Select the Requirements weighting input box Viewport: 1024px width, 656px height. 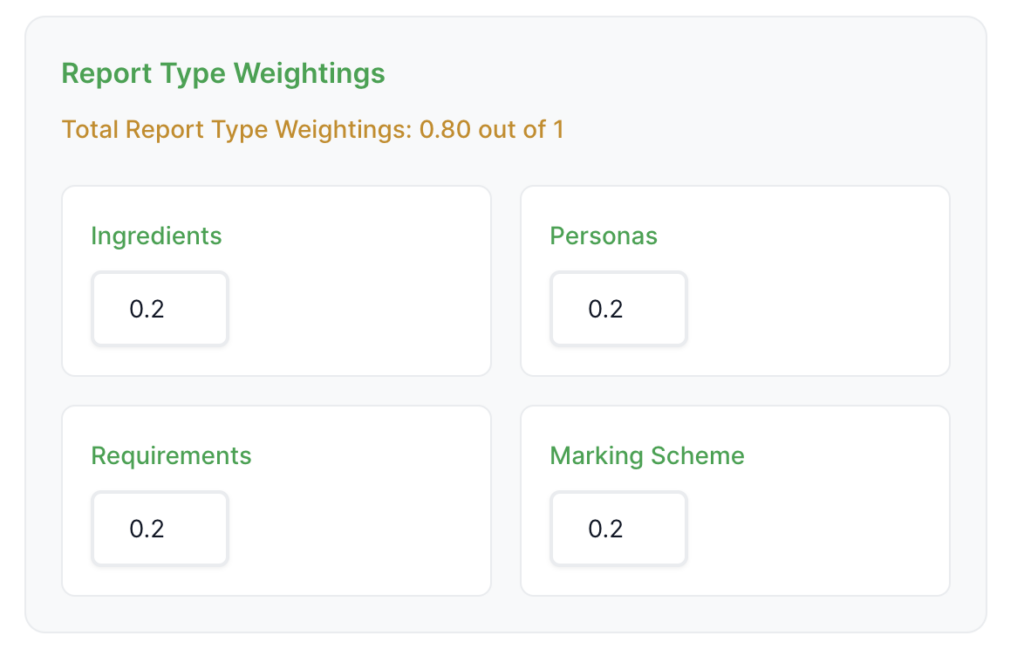[x=160, y=528]
